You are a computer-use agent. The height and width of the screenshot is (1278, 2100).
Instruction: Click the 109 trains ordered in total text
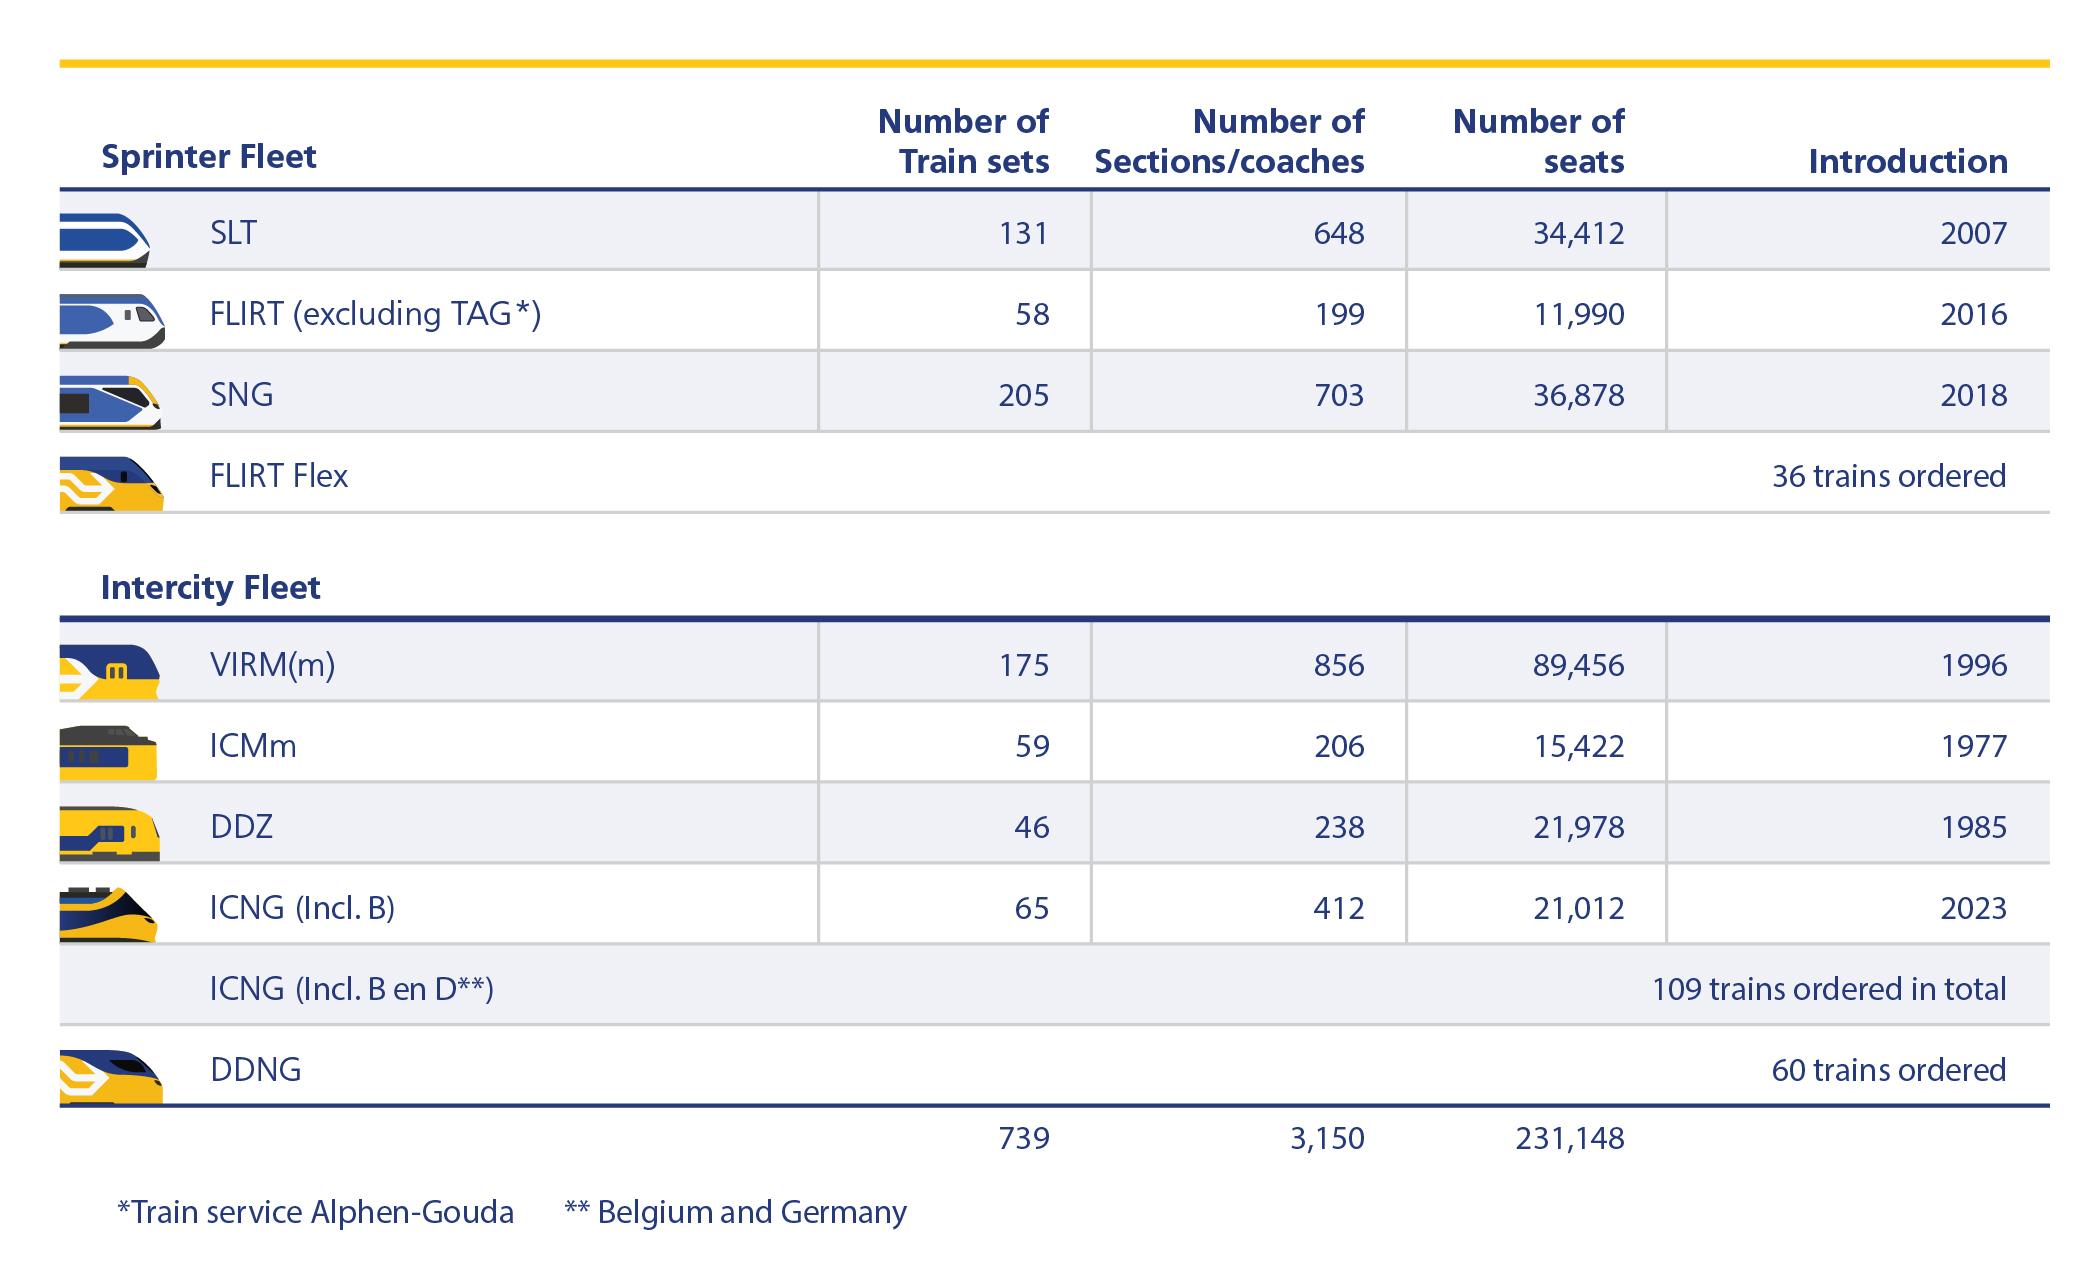click(1828, 989)
